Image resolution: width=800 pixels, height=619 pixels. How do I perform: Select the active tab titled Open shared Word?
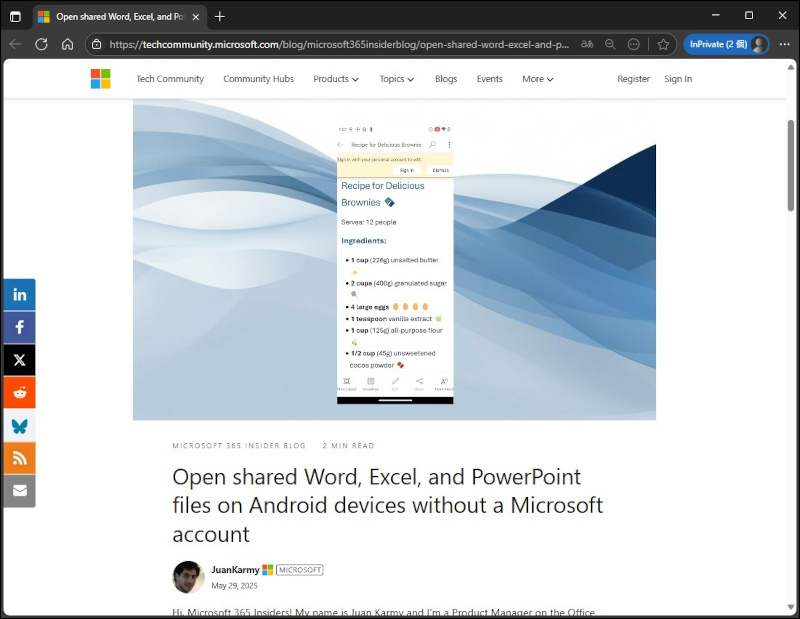point(120,17)
